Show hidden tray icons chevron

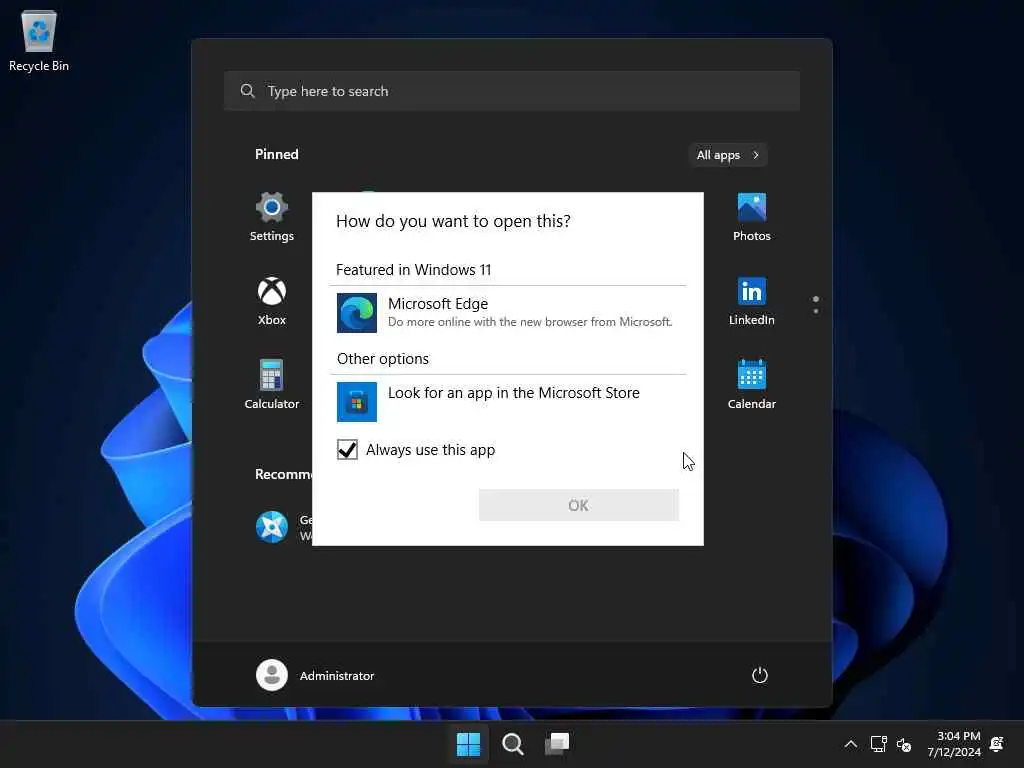pyautogui.click(x=850, y=744)
